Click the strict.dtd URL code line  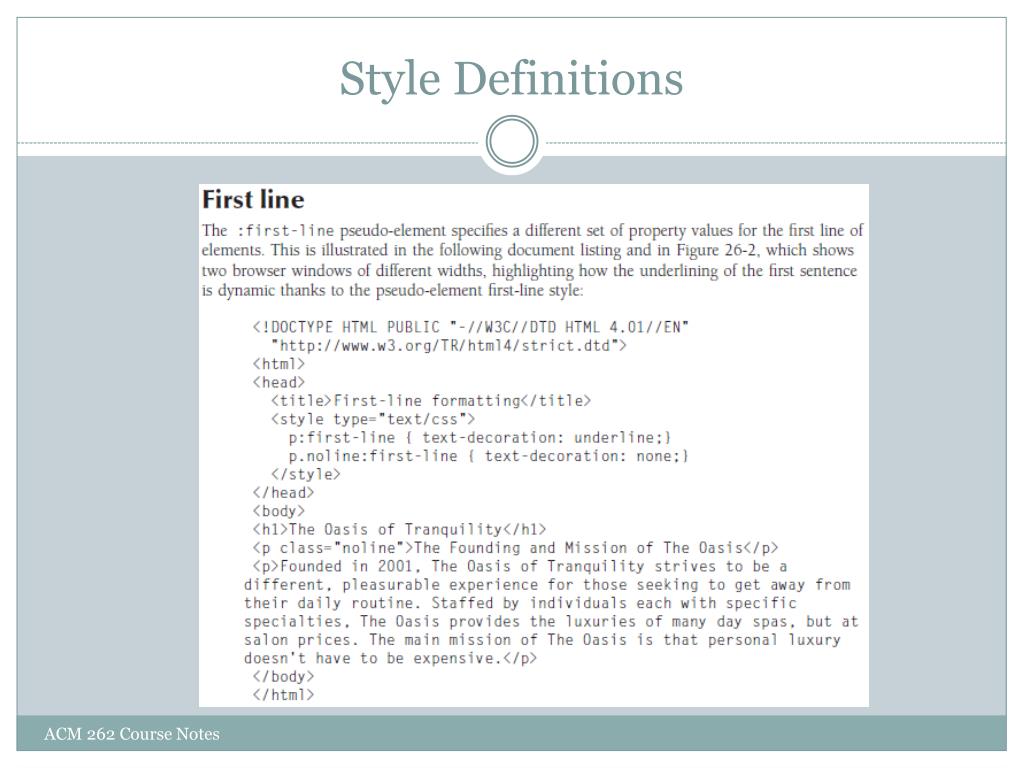[449, 345]
